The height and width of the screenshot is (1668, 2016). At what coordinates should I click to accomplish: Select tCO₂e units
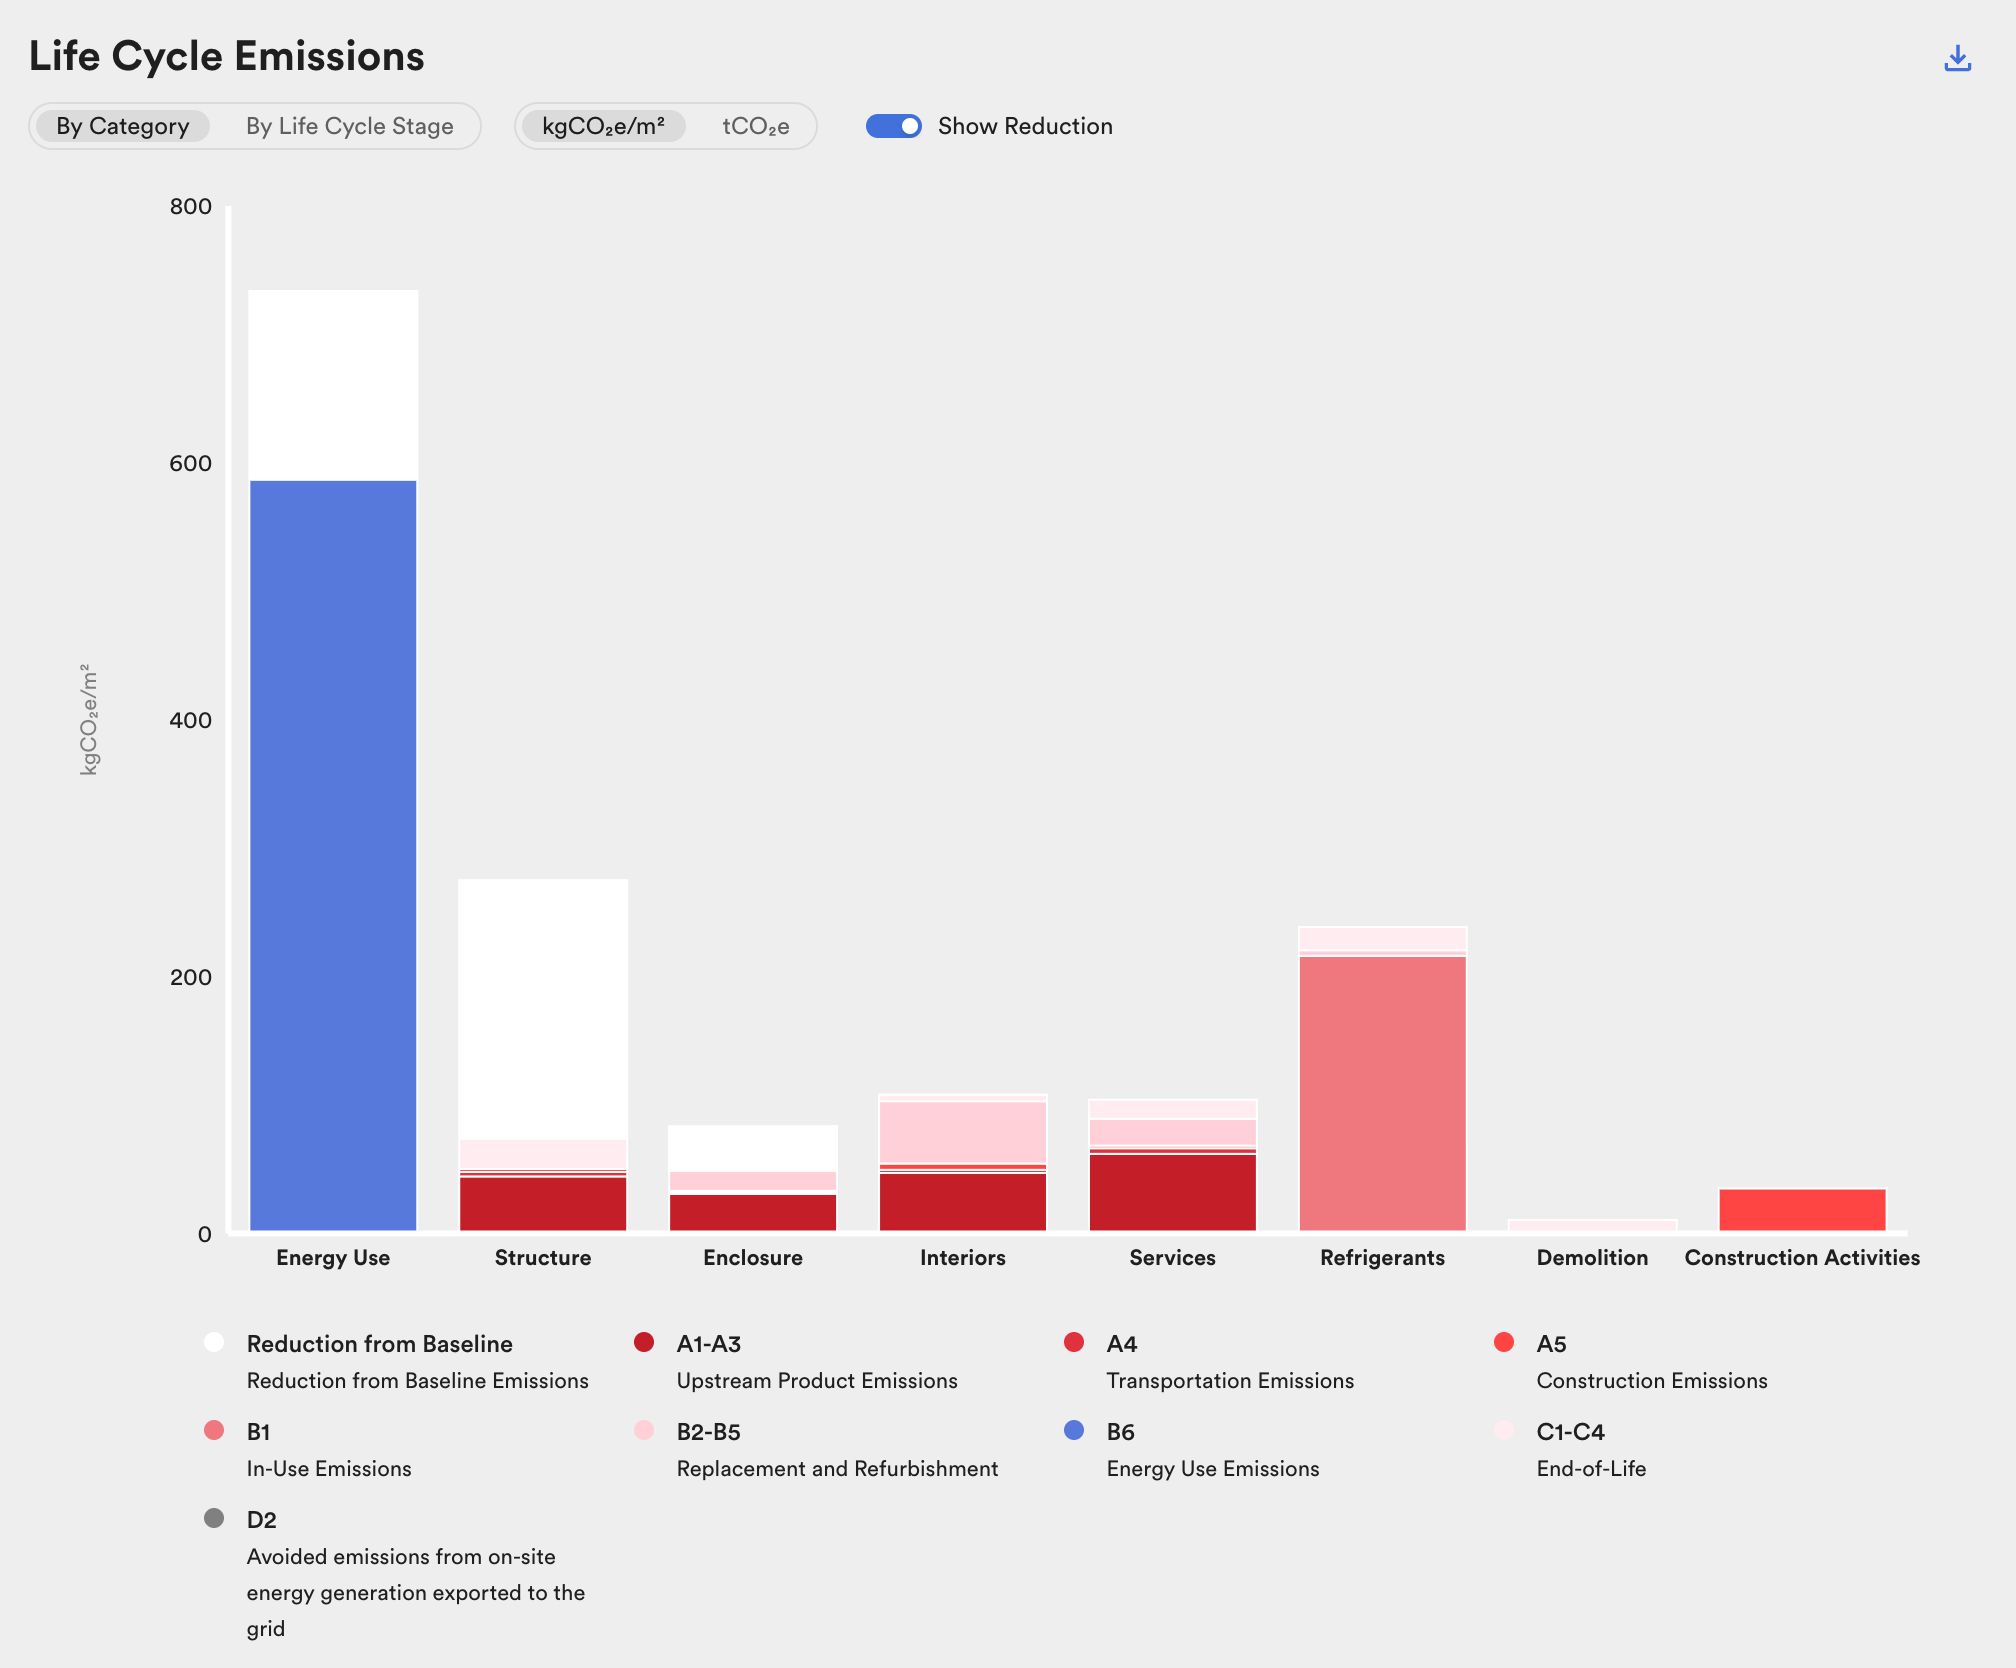coord(756,126)
